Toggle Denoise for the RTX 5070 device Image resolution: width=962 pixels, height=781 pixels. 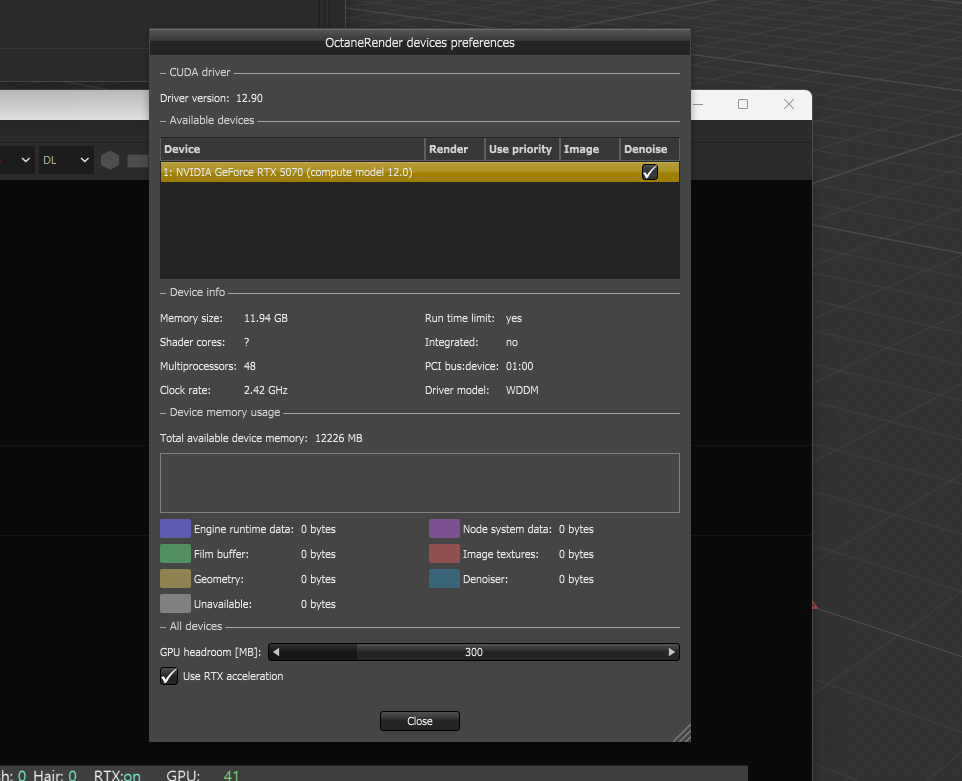(x=650, y=172)
